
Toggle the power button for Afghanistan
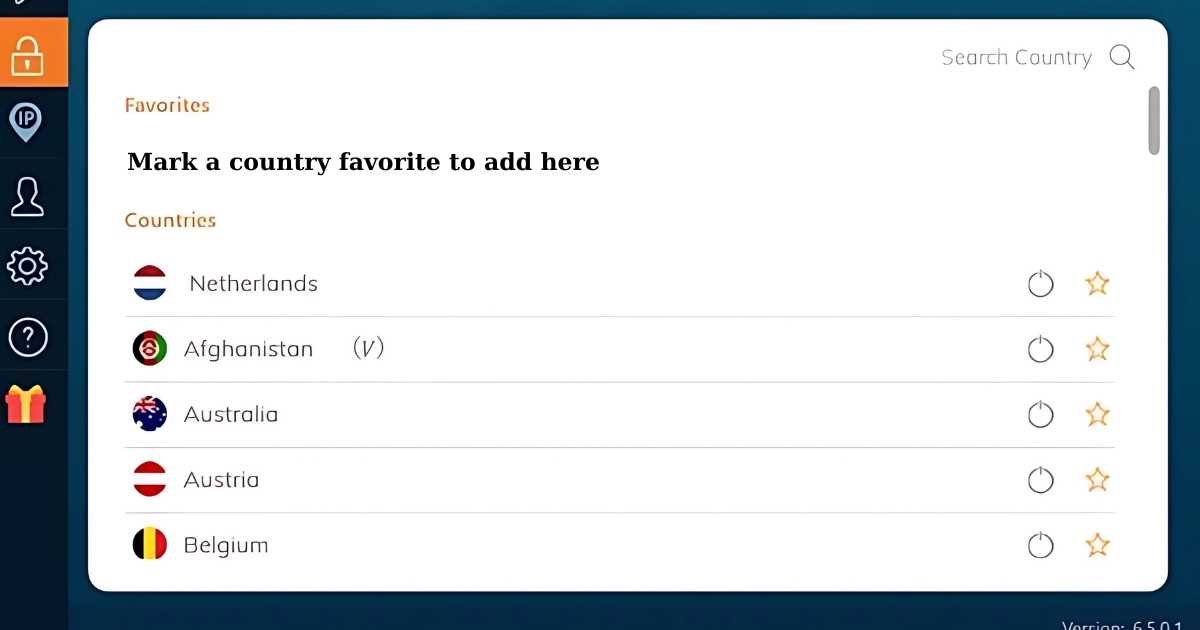(x=1041, y=349)
